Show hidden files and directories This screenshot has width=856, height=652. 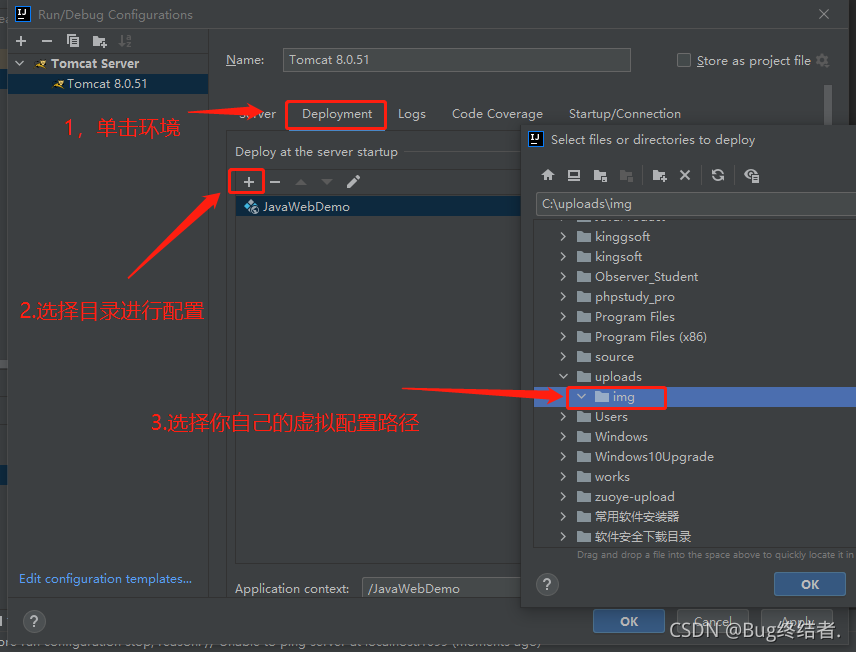tap(752, 175)
